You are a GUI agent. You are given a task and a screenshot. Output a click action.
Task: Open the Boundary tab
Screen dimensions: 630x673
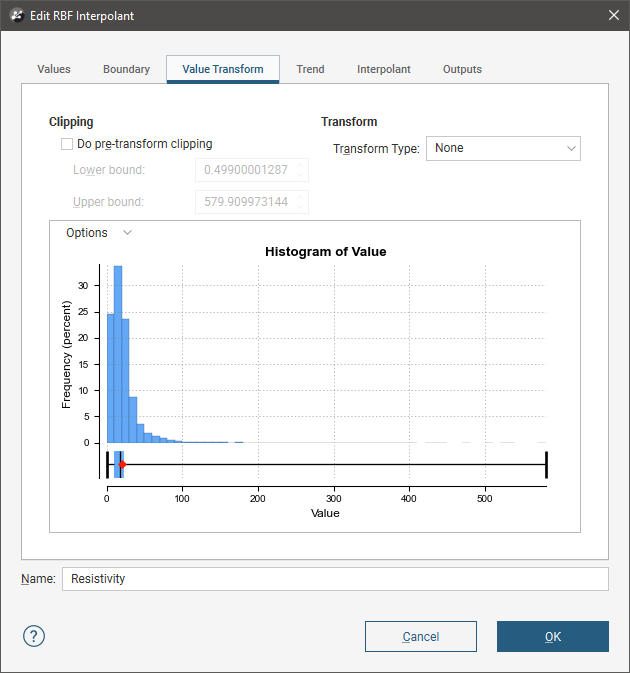click(126, 69)
